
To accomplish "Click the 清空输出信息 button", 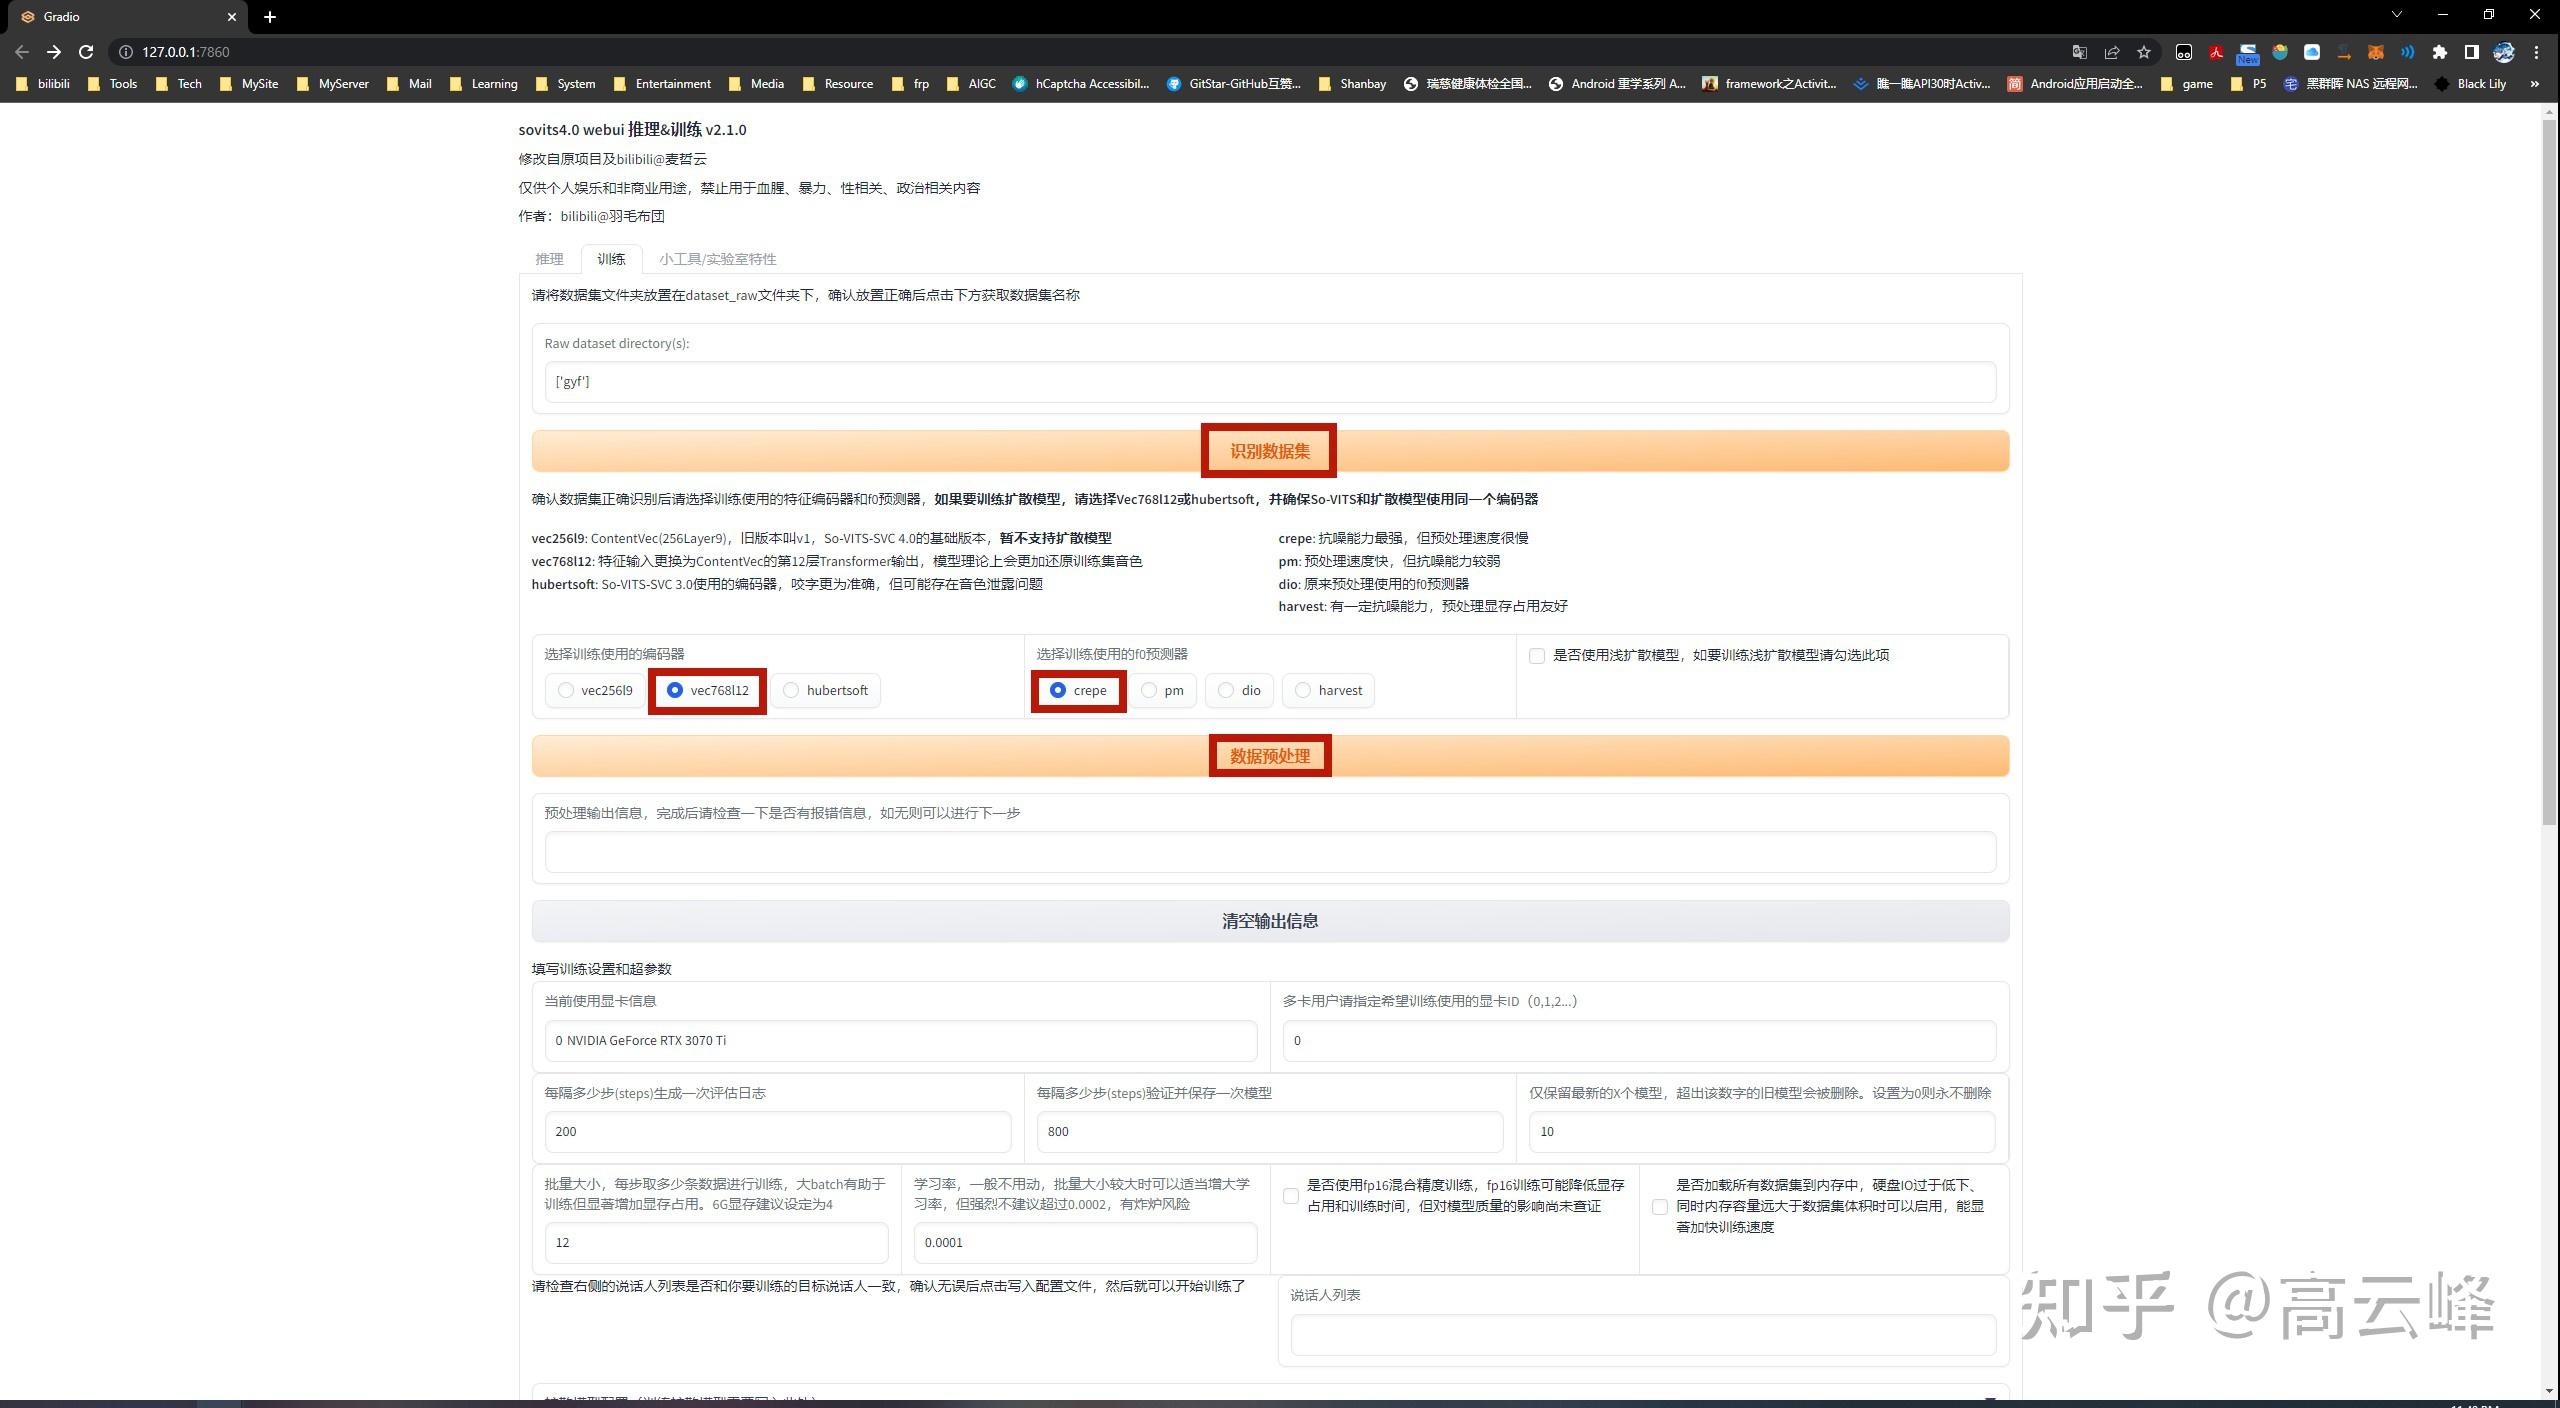I will click(1269, 921).
